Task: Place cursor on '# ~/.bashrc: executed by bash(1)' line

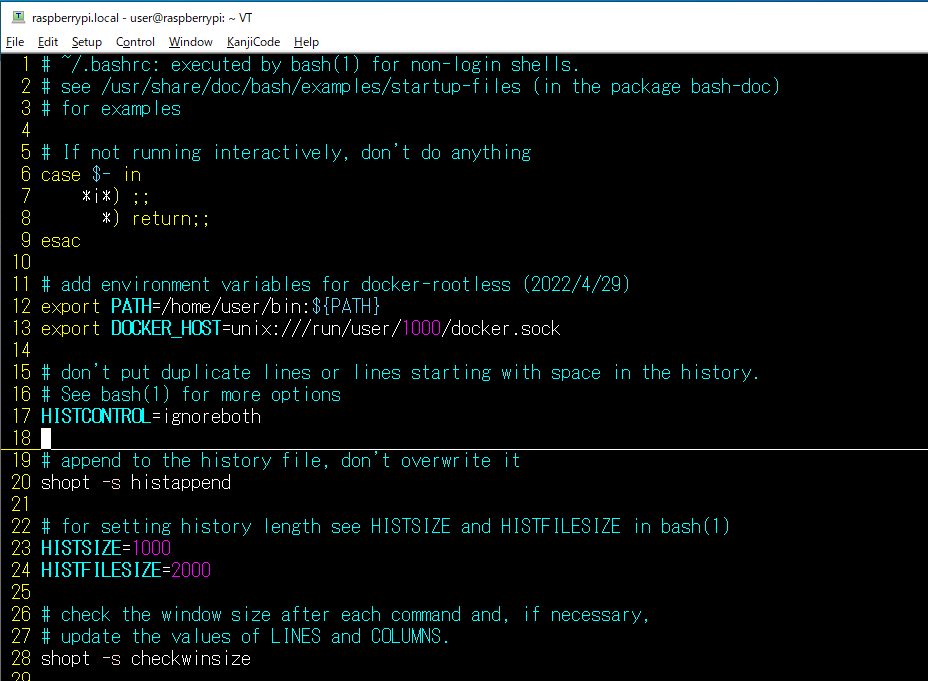Action: pos(310,64)
